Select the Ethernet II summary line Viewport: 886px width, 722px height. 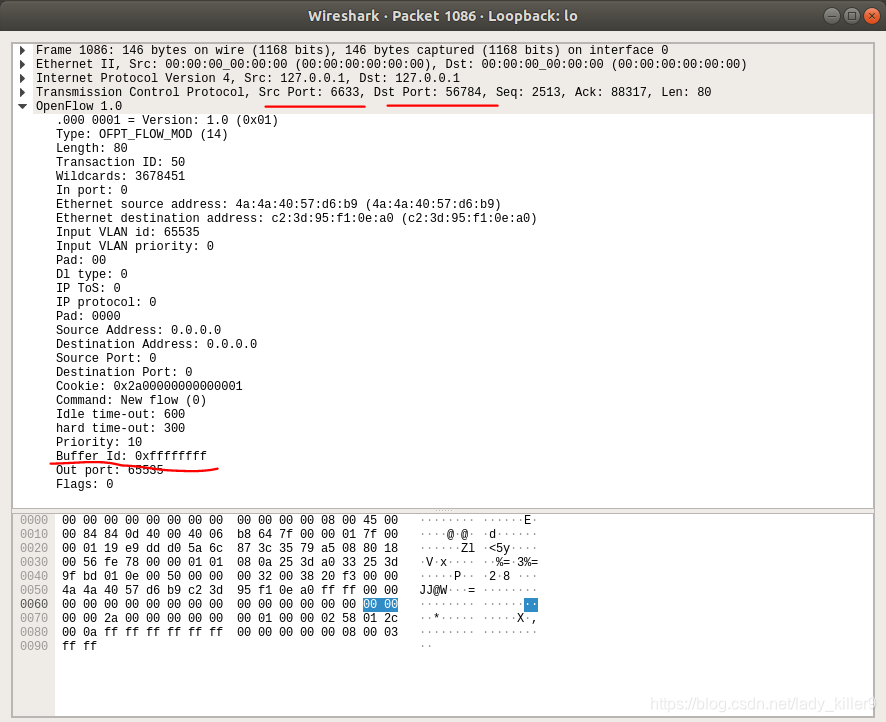(x=391, y=64)
